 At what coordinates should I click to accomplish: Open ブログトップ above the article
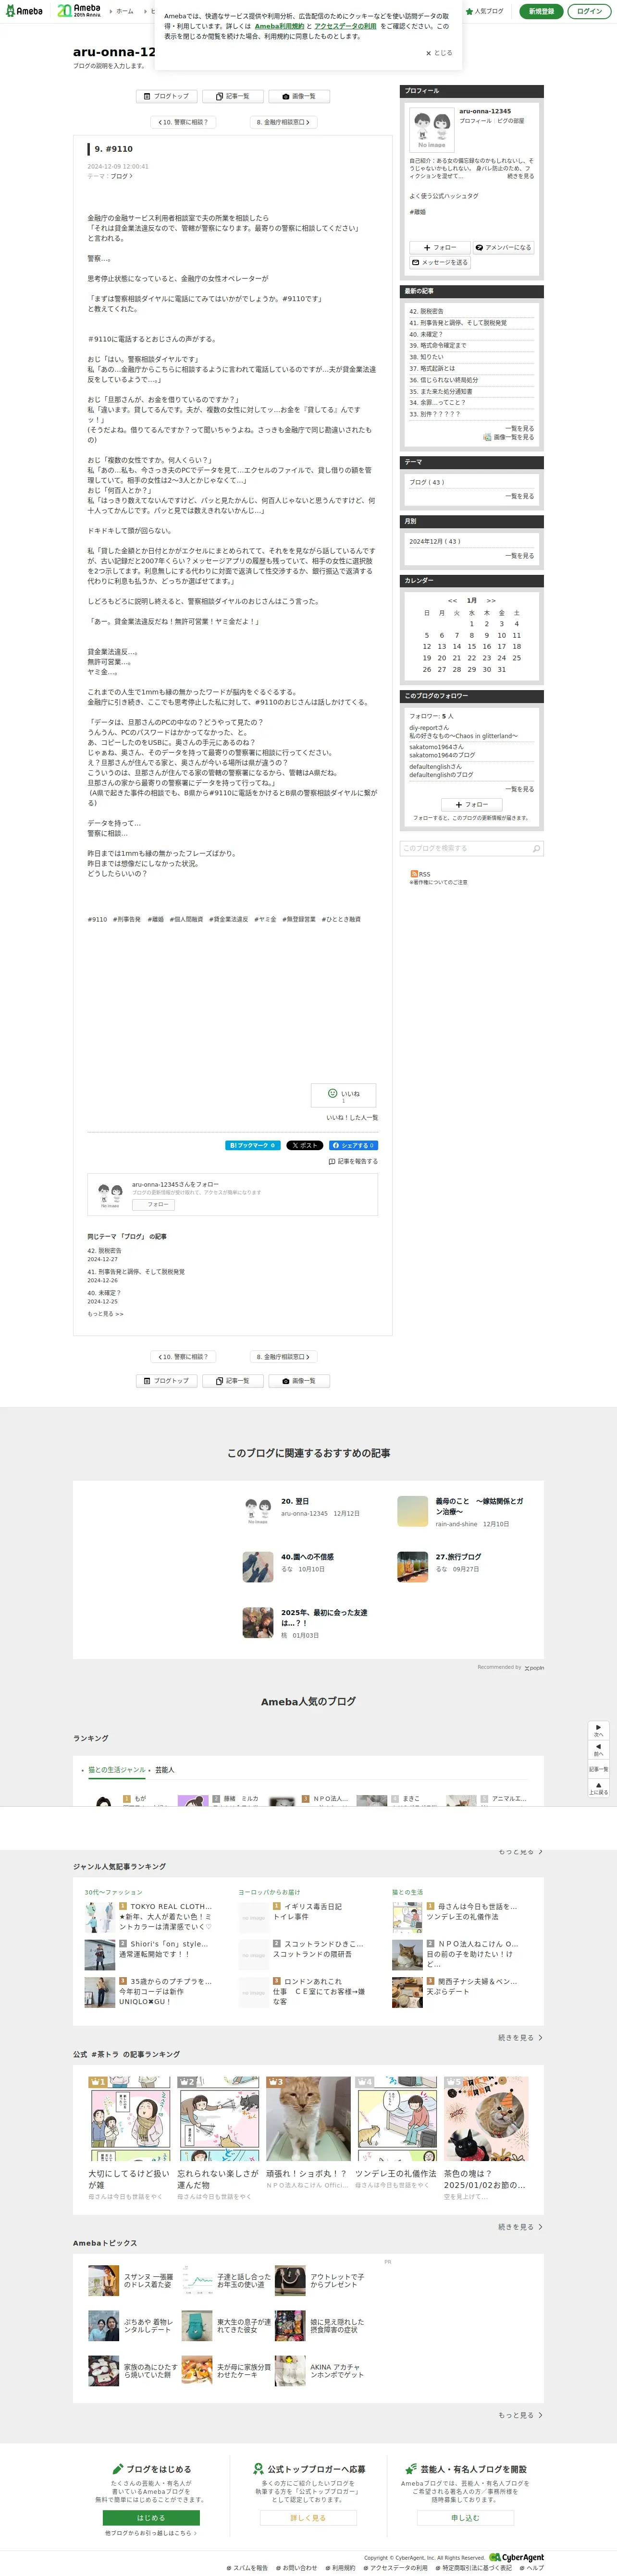(x=166, y=96)
